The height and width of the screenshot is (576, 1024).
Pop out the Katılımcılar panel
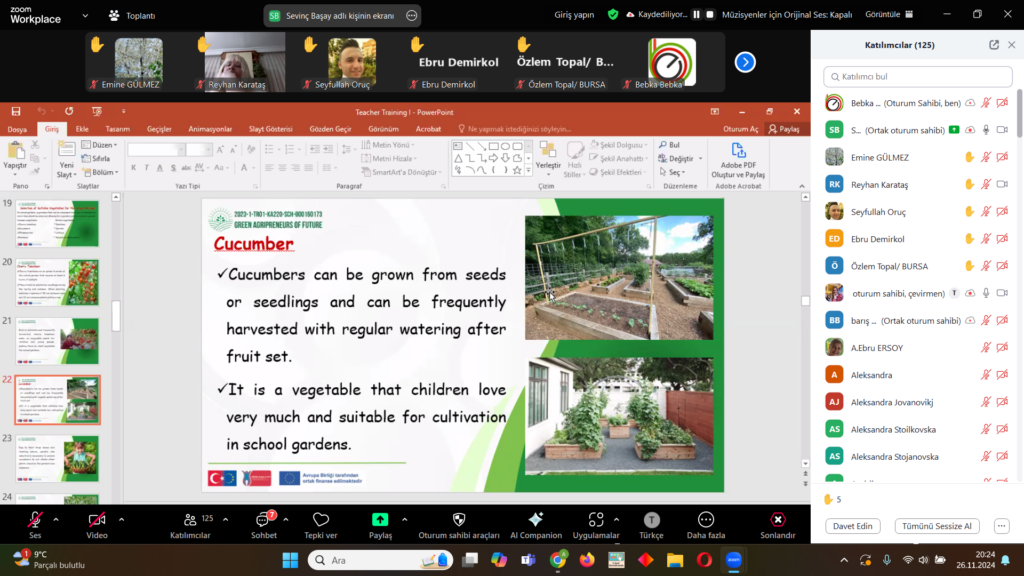coord(994,45)
